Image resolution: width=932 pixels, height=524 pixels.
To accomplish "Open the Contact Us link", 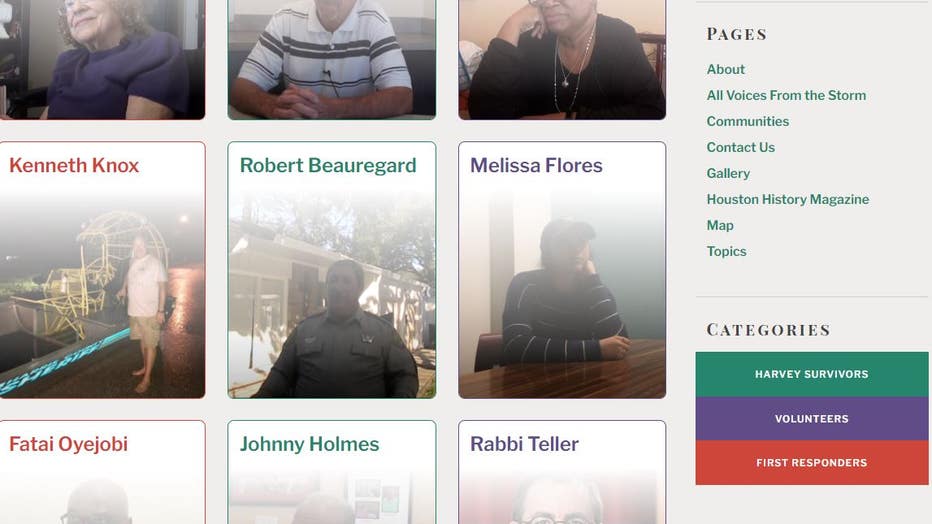I will pyautogui.click(x=740, y=147).
